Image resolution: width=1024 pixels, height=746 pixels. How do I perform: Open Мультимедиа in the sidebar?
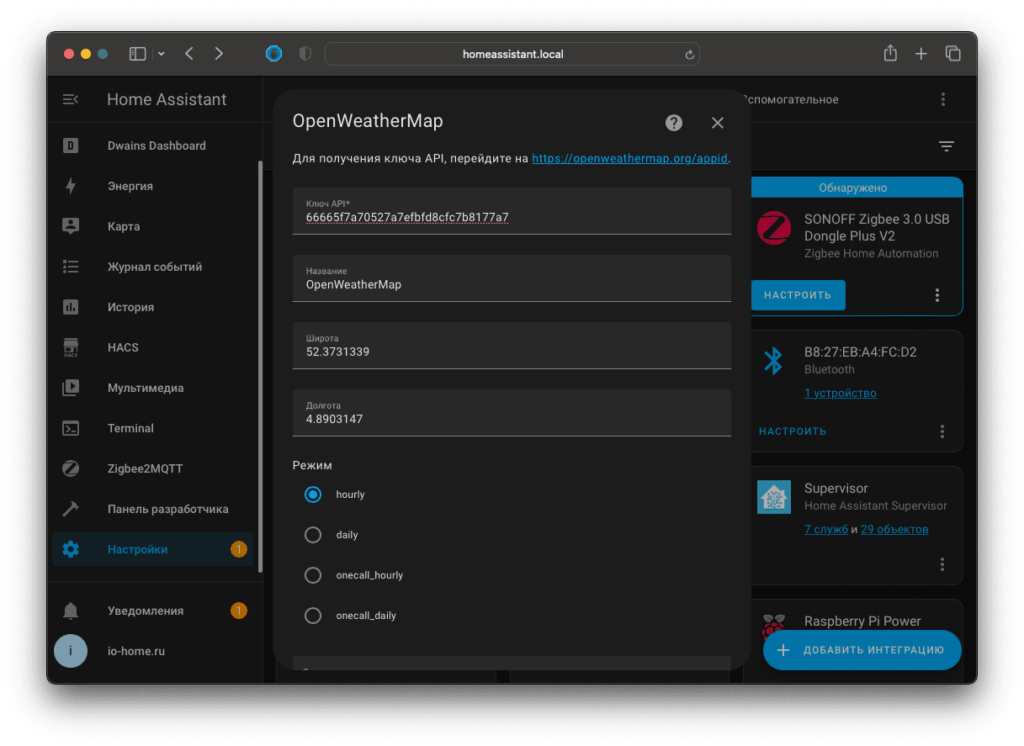(x=146, y=388)
